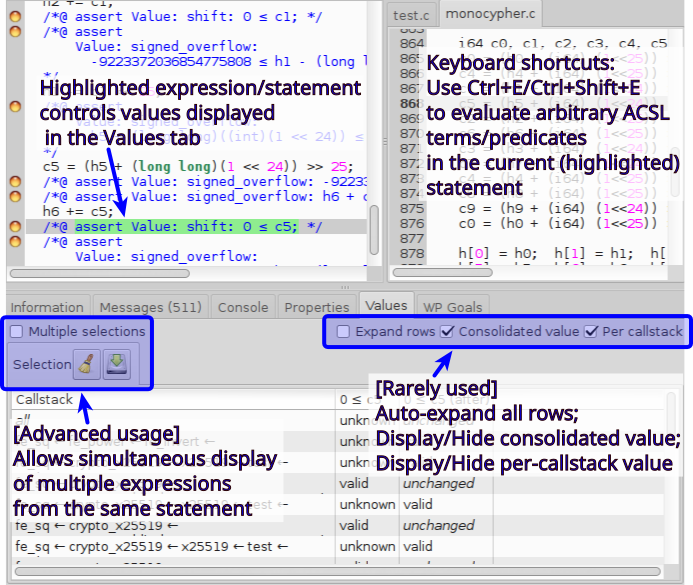Image resolution: width=693 pixels, height=585 pixels.
Task: Open the Properties tab
Action: pos(317,307)
